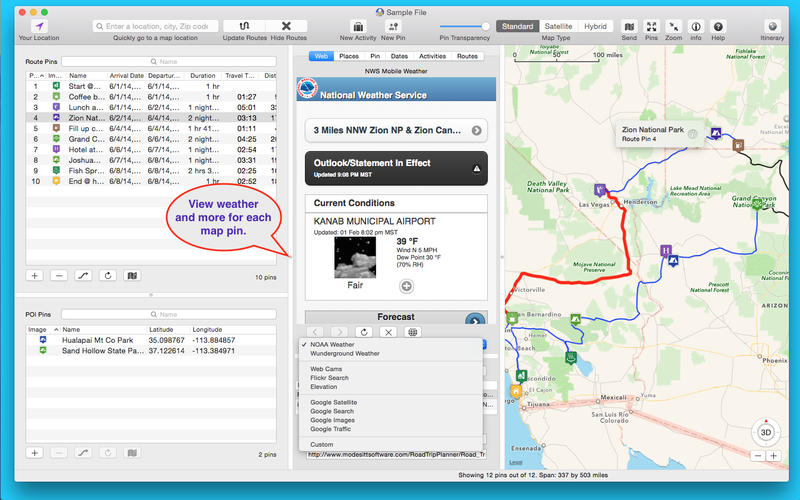This screenshot has height=500, width=800.
Task: Open 3 Miles NNW Zion NP location button
Action: [396, 131]
